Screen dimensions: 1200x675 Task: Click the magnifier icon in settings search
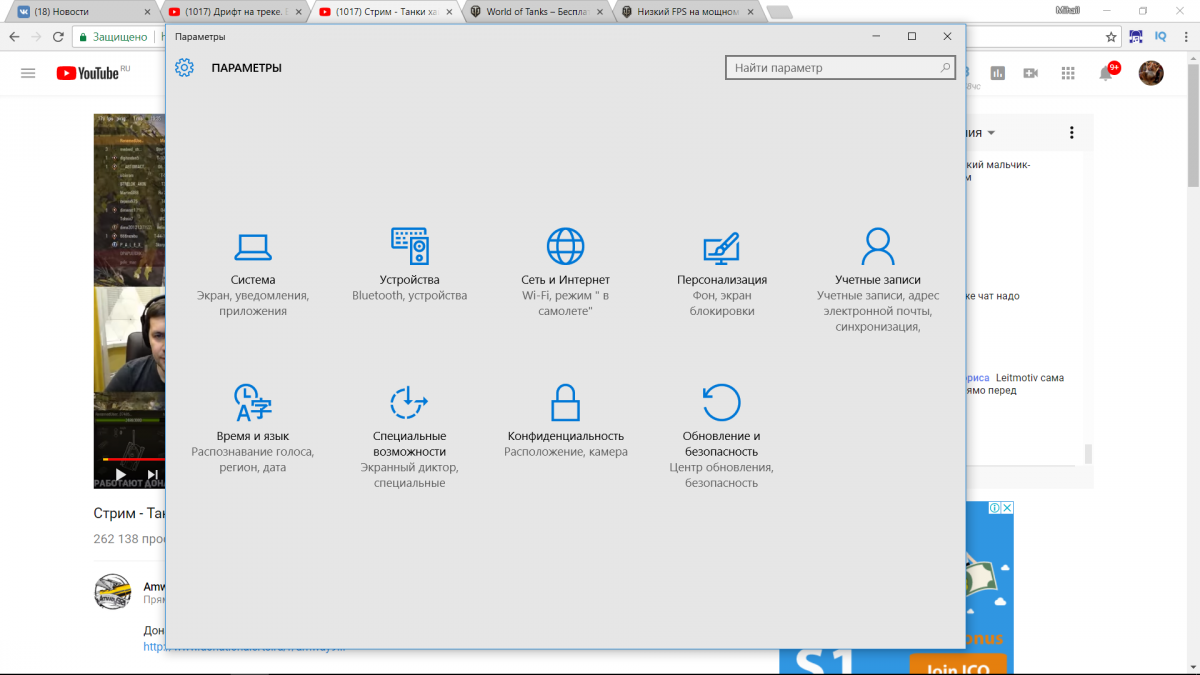[x=945, y=68]
